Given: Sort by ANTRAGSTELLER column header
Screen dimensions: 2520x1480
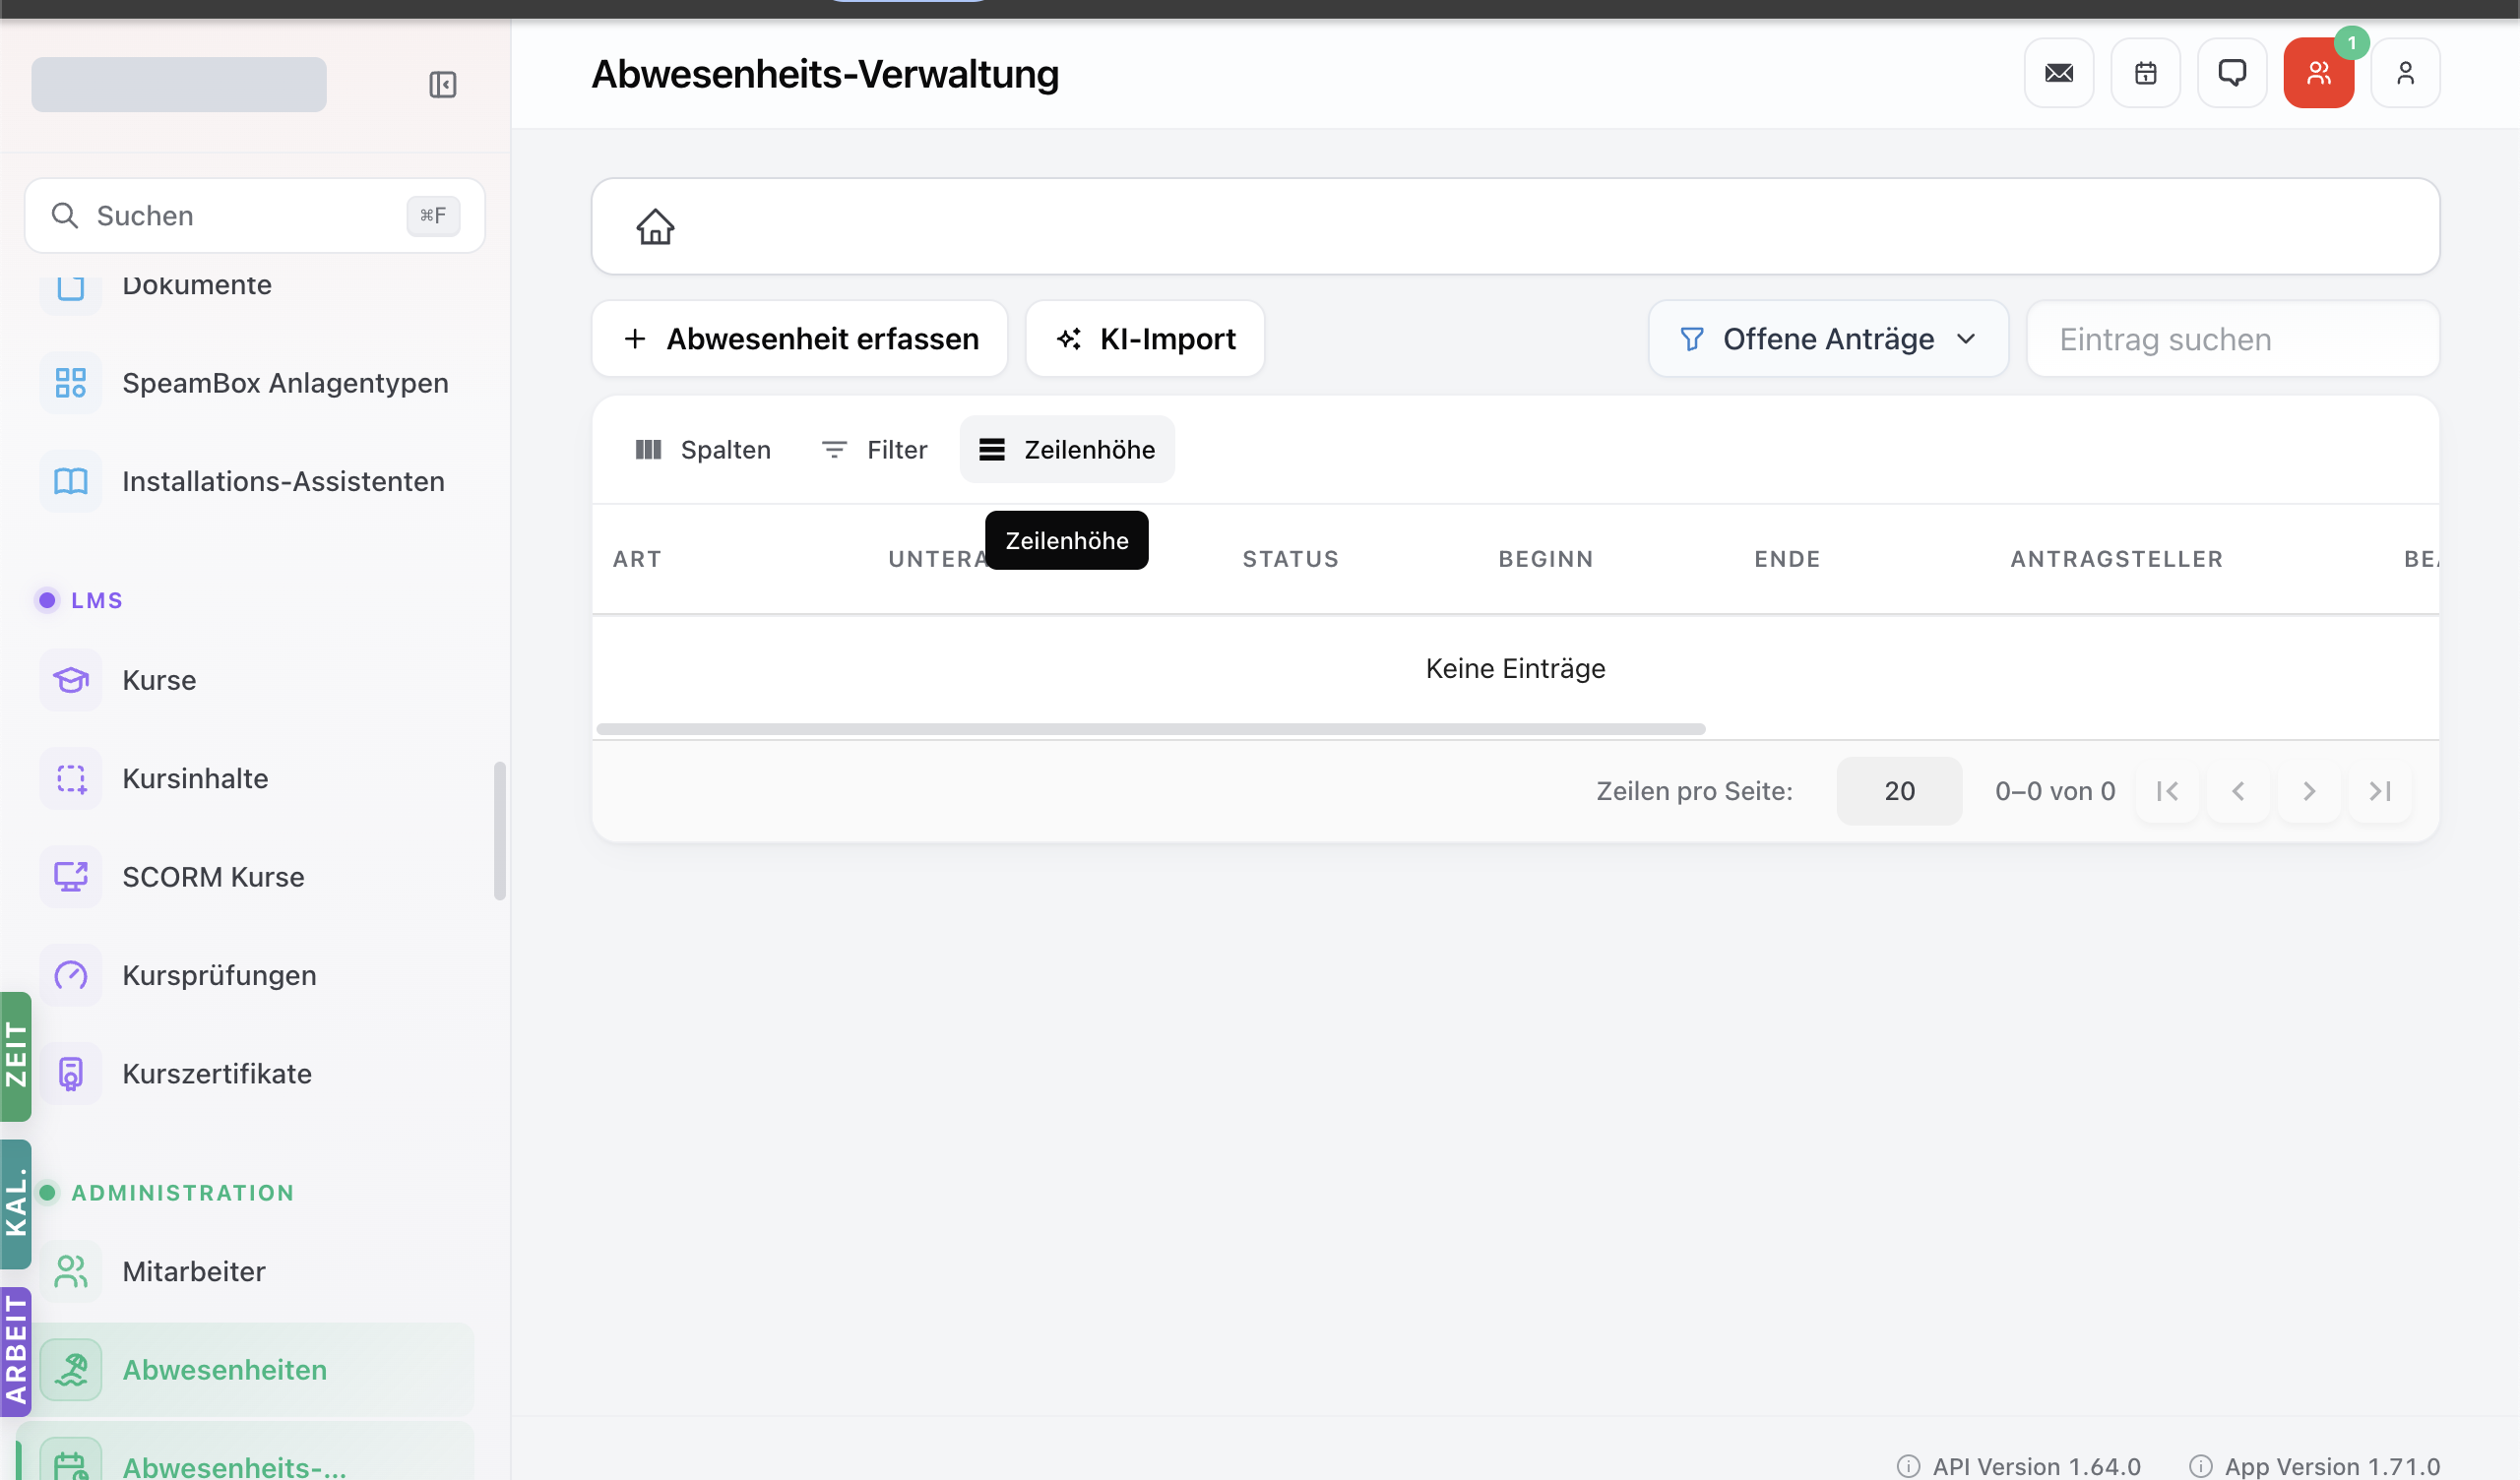Looking at the screenshot, I should 2117,559.
